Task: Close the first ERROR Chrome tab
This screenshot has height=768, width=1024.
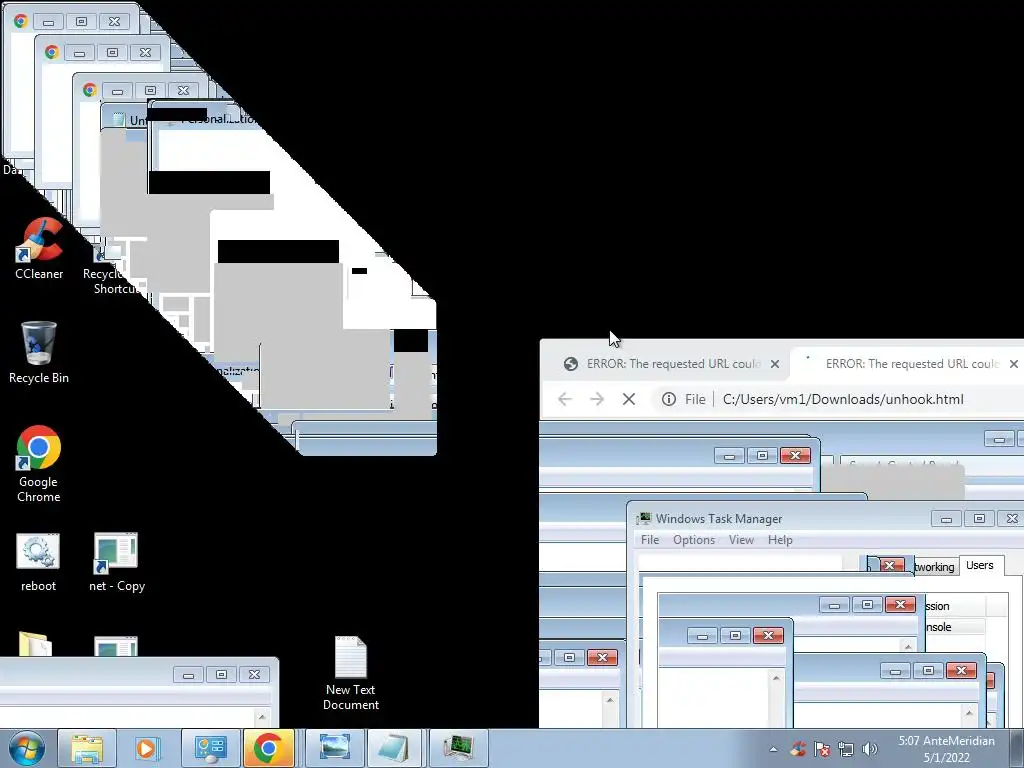Action: (x=775, y=364)
